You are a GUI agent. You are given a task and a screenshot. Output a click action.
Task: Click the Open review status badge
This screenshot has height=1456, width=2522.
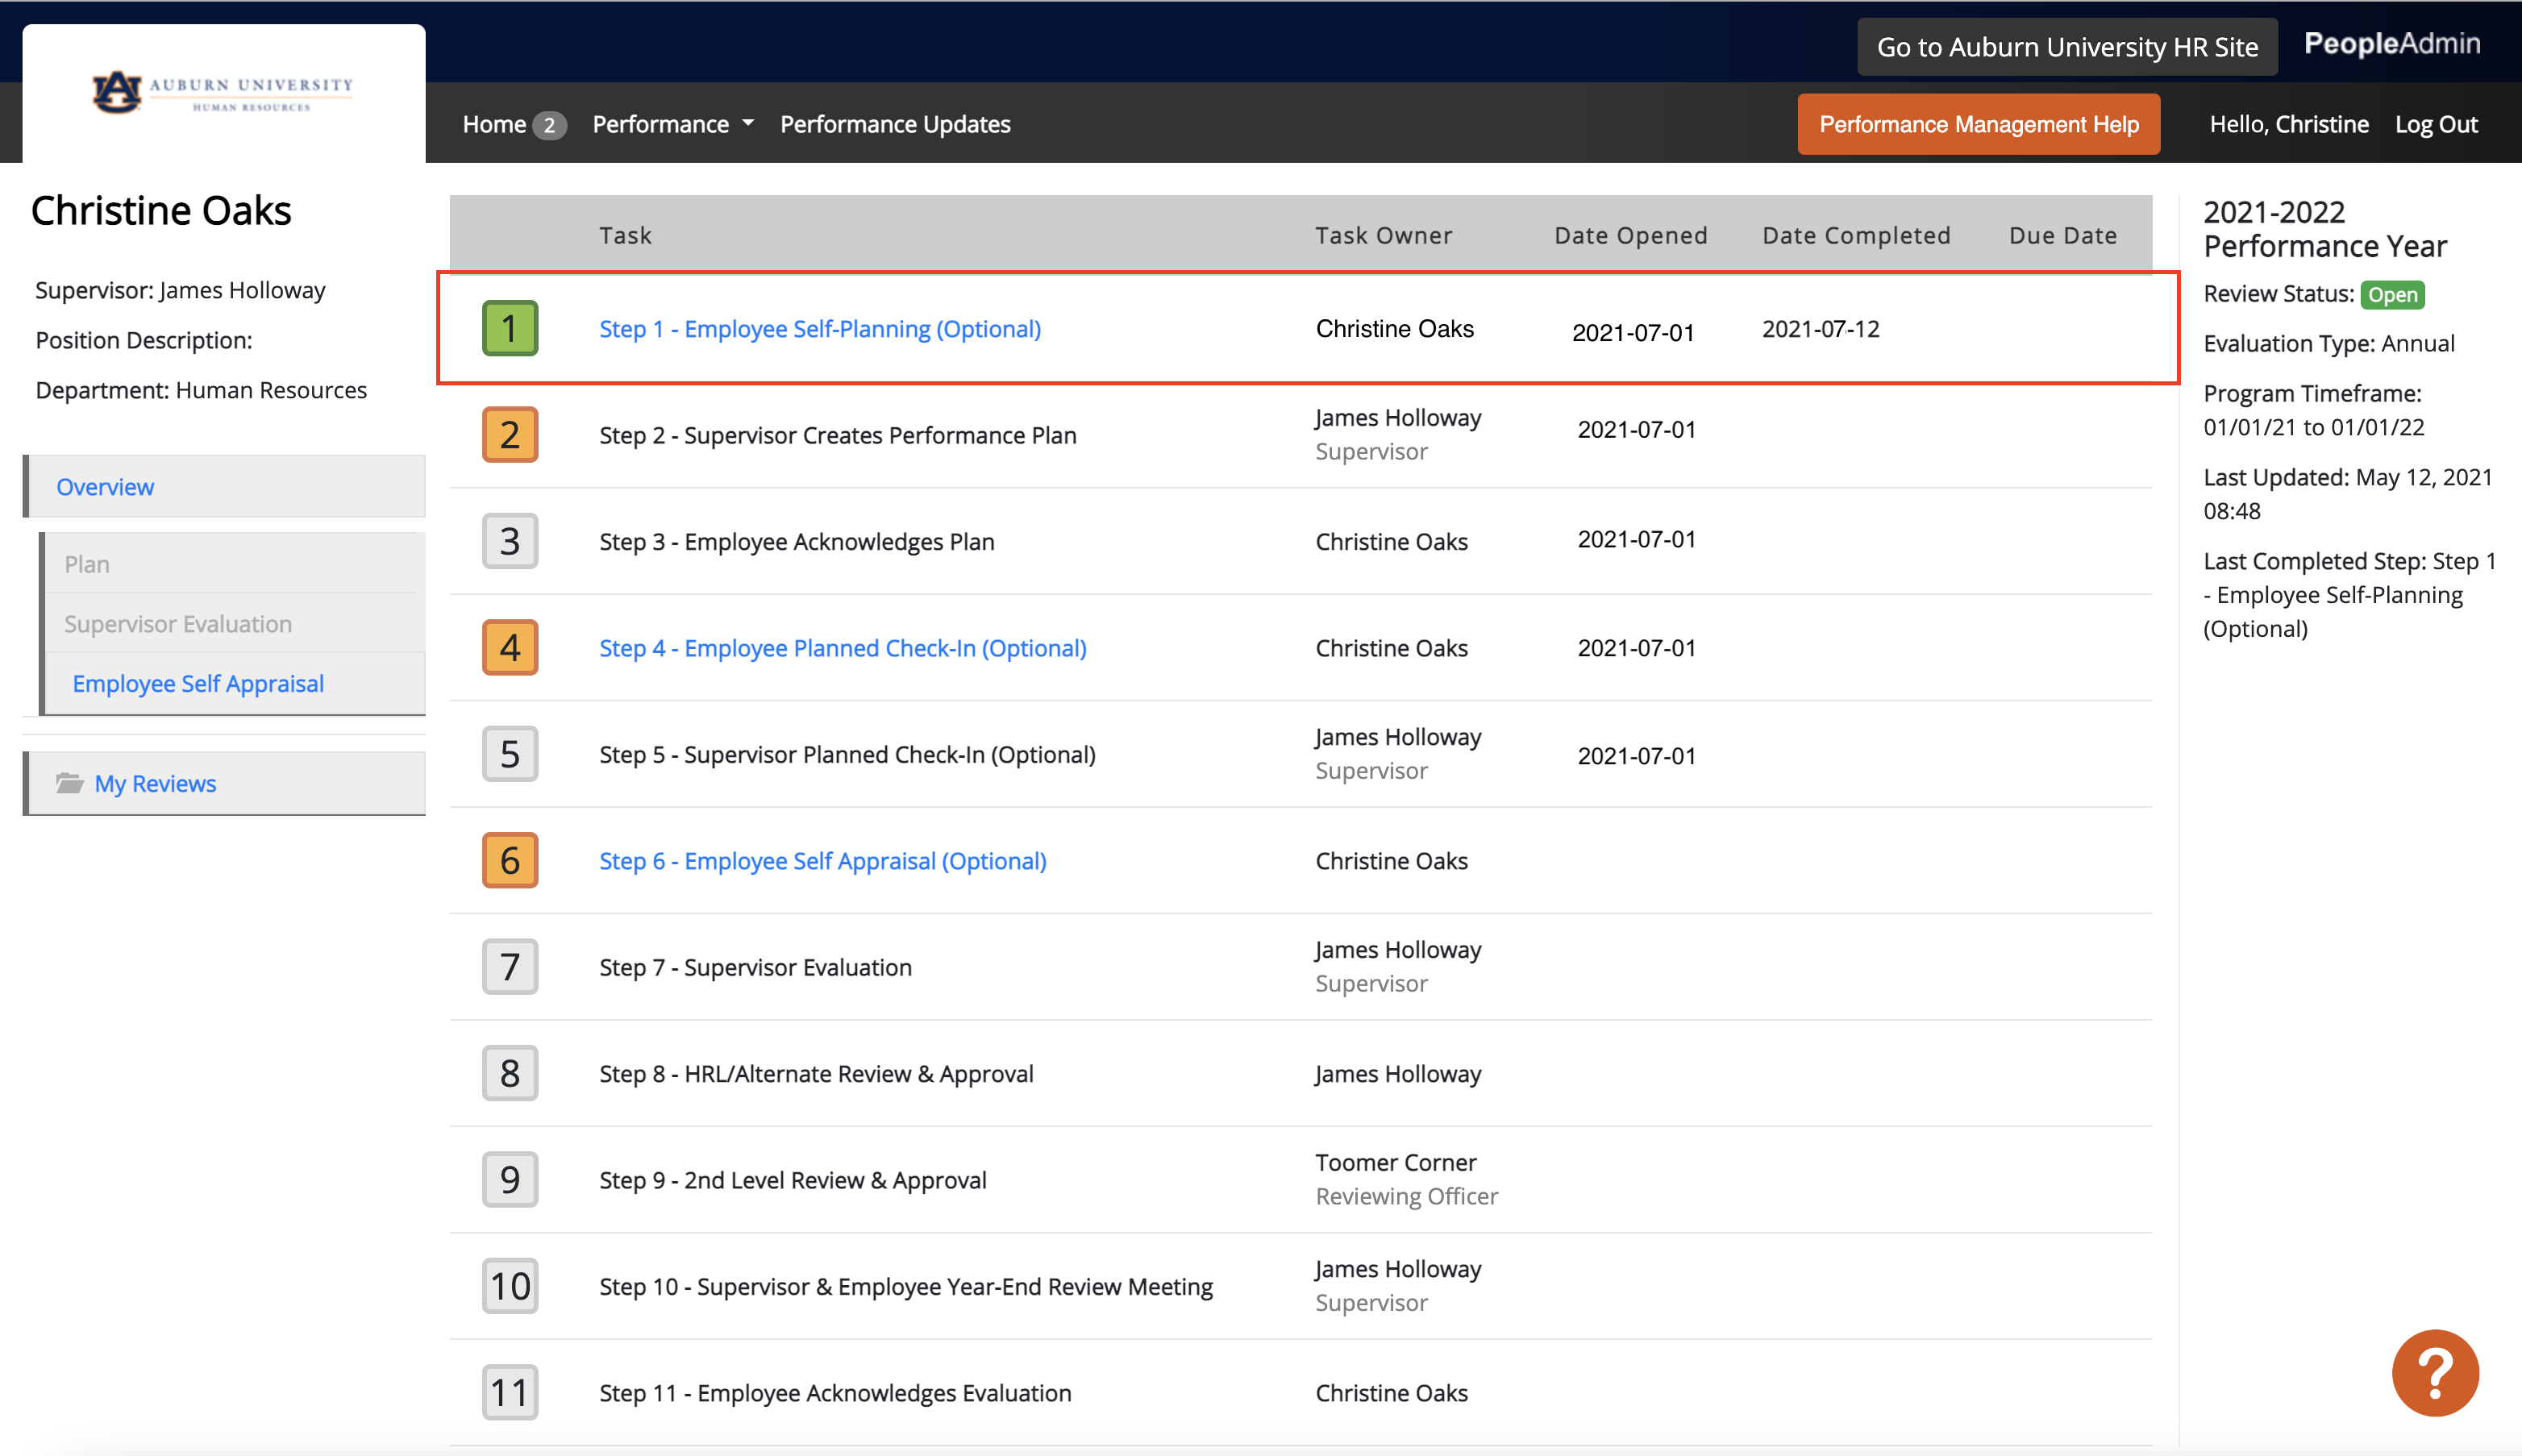tap(2392, 295)
